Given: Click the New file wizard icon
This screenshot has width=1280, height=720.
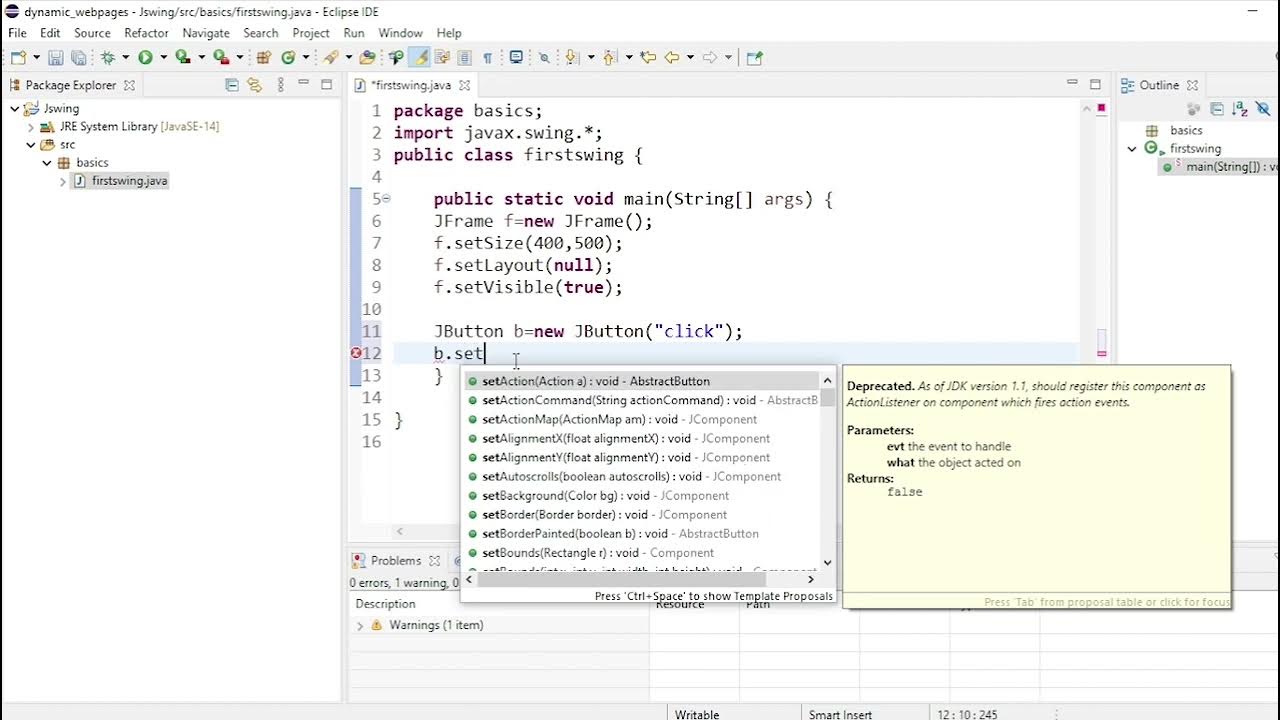Looking at the screenshot, I should 19,58.
